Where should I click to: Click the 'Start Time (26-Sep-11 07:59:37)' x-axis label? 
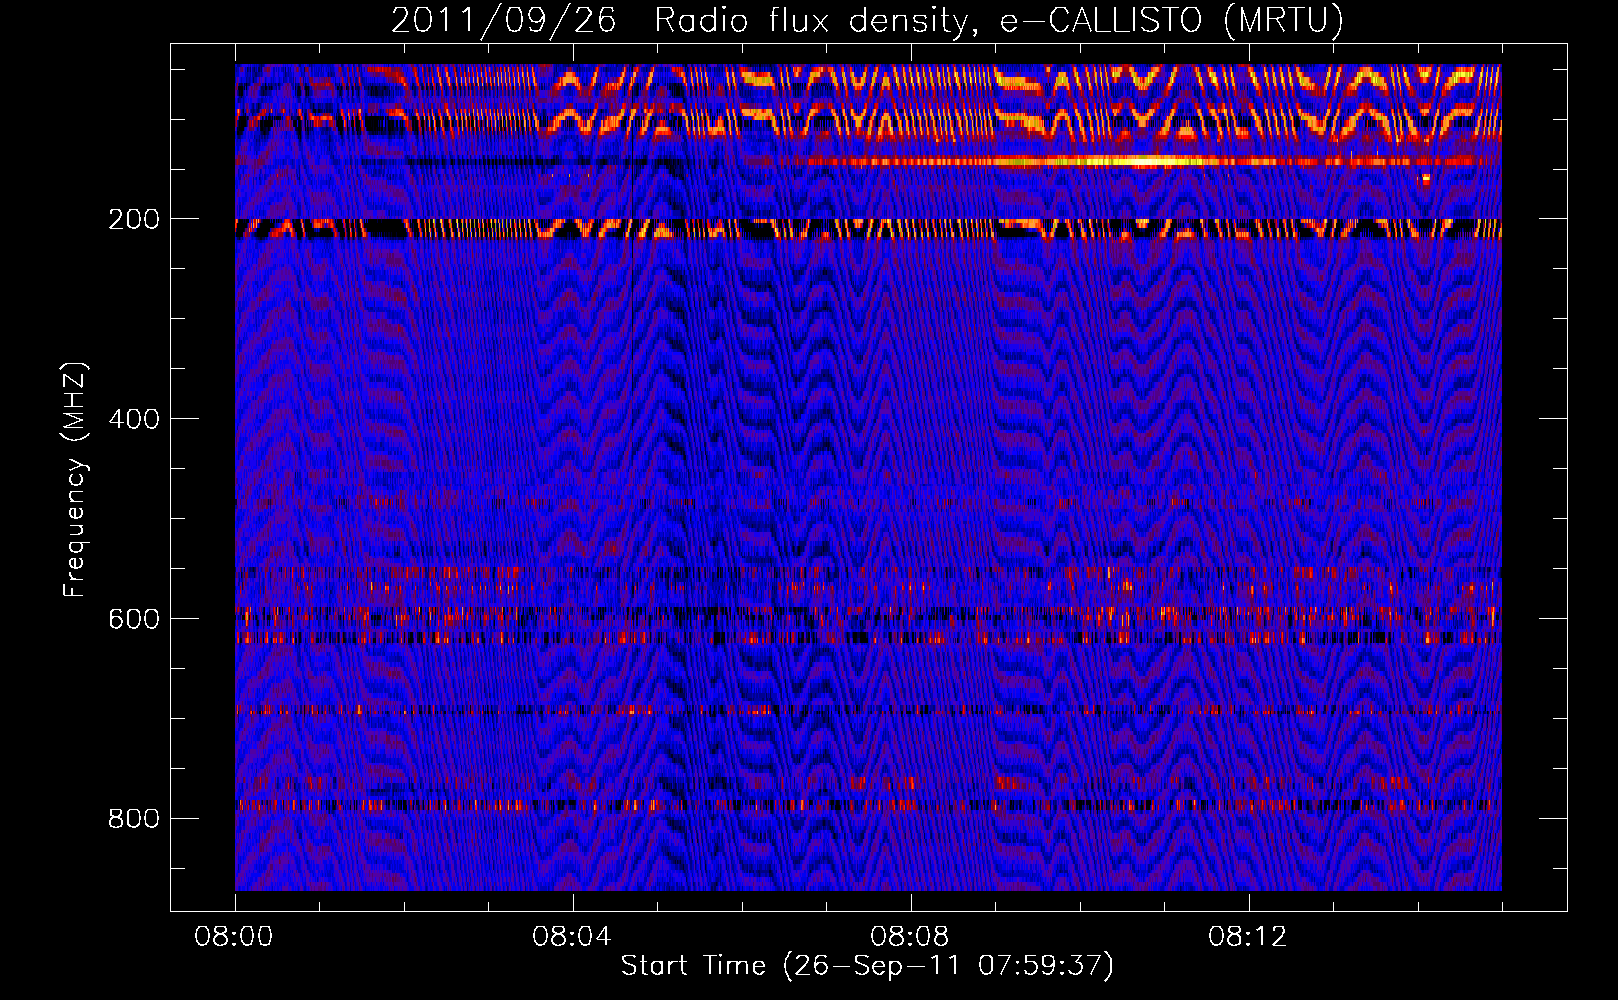coord(867,966)
